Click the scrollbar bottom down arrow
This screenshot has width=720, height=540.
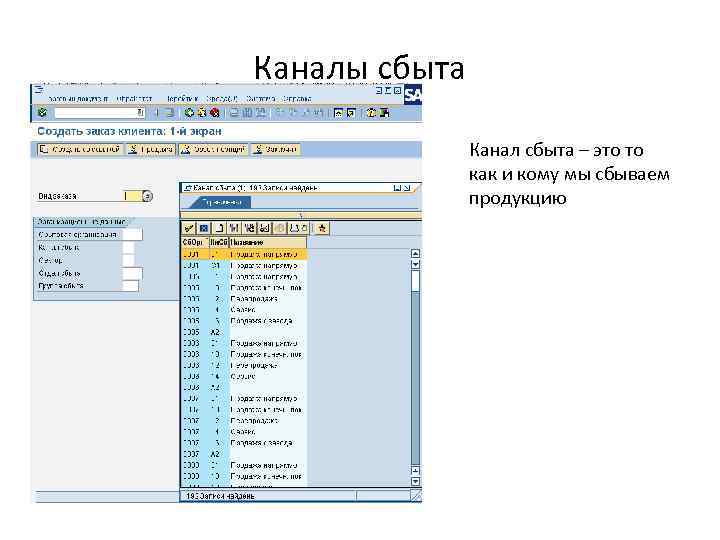click(415, 481)
